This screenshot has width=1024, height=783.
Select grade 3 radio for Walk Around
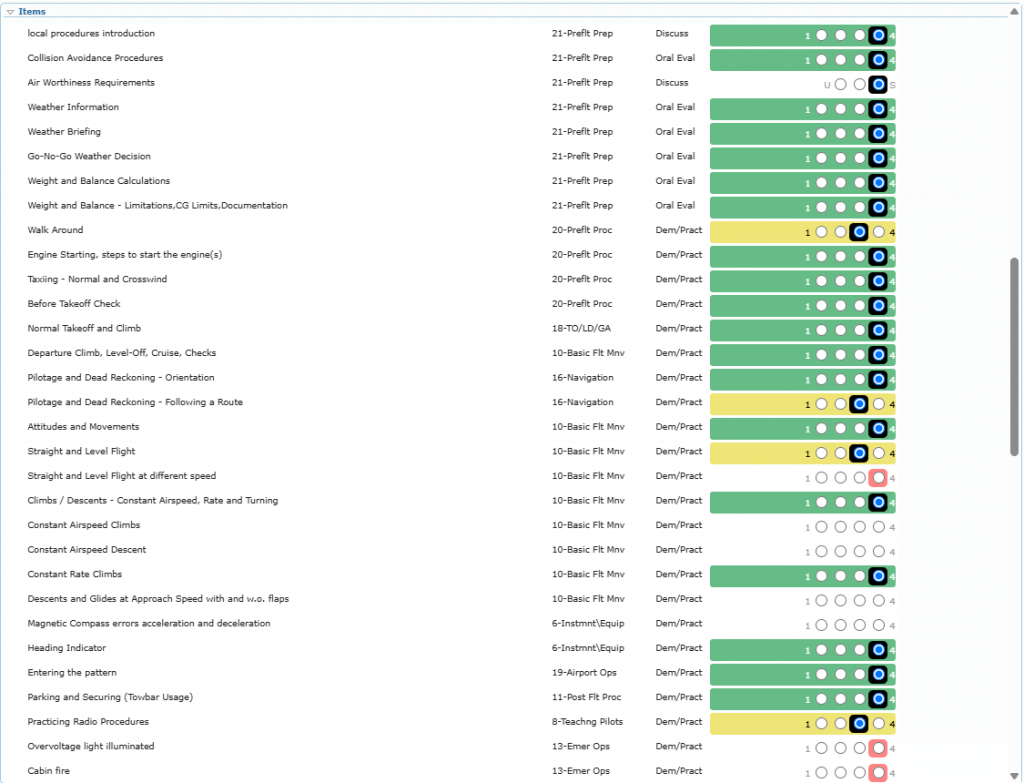(x=859, y=232)
